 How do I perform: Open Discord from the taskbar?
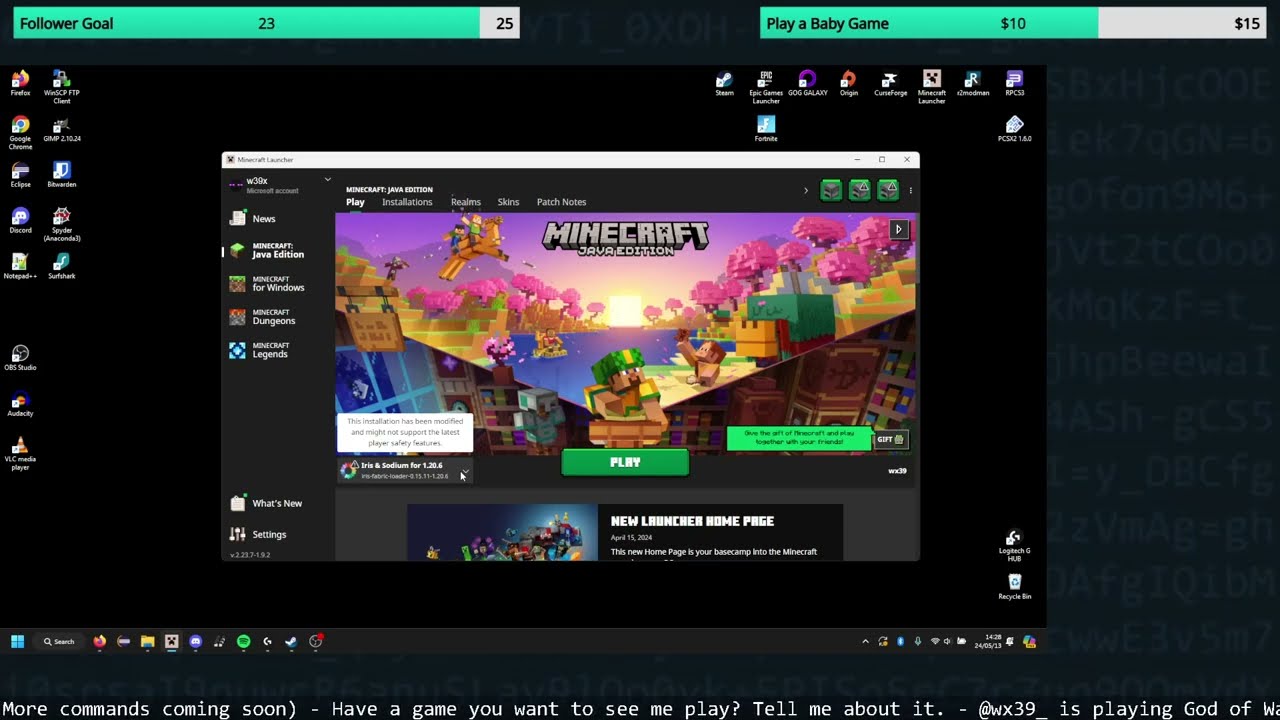(x=195, y=642)
